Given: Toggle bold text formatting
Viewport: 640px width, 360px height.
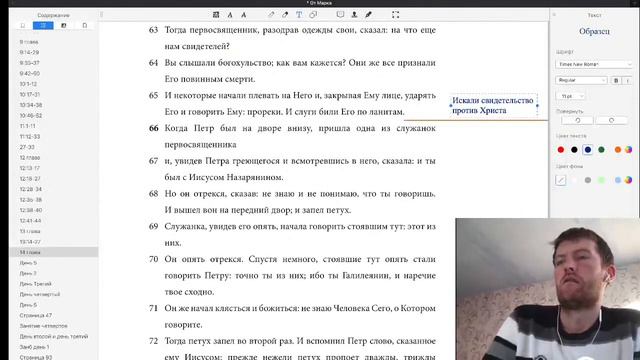Looking at the screenshot, I should pyautogui.click(x=616, y=80).
